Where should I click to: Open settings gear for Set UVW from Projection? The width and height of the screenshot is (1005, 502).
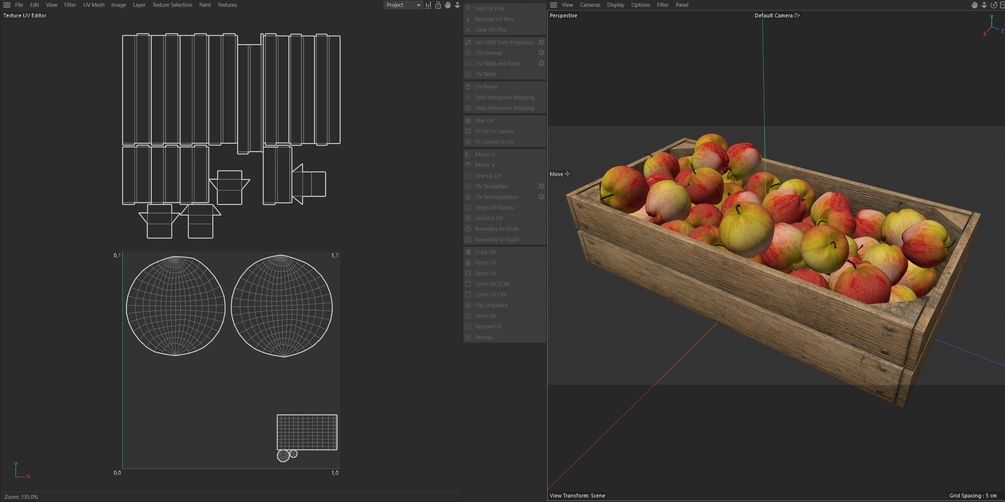click(541, 42)
